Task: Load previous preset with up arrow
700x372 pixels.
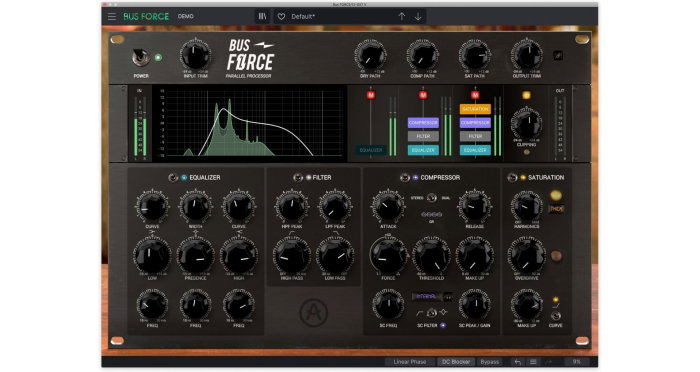Action: click(402, 17)
